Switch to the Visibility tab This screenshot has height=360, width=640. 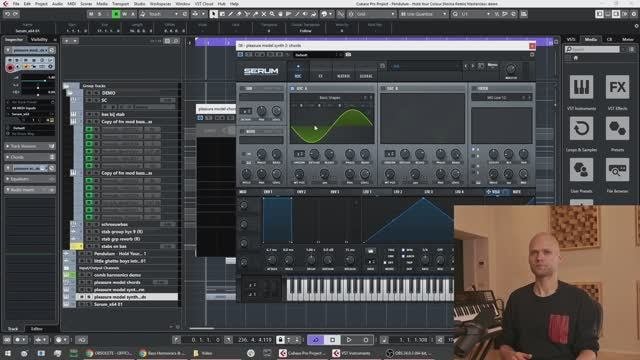tap(39, 40)
